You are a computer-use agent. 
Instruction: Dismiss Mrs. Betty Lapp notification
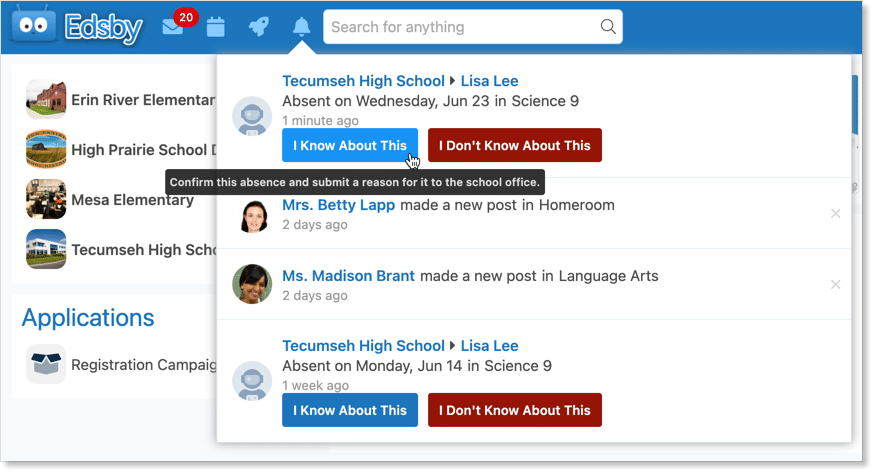pyautogui.click(x=836, y=213)
